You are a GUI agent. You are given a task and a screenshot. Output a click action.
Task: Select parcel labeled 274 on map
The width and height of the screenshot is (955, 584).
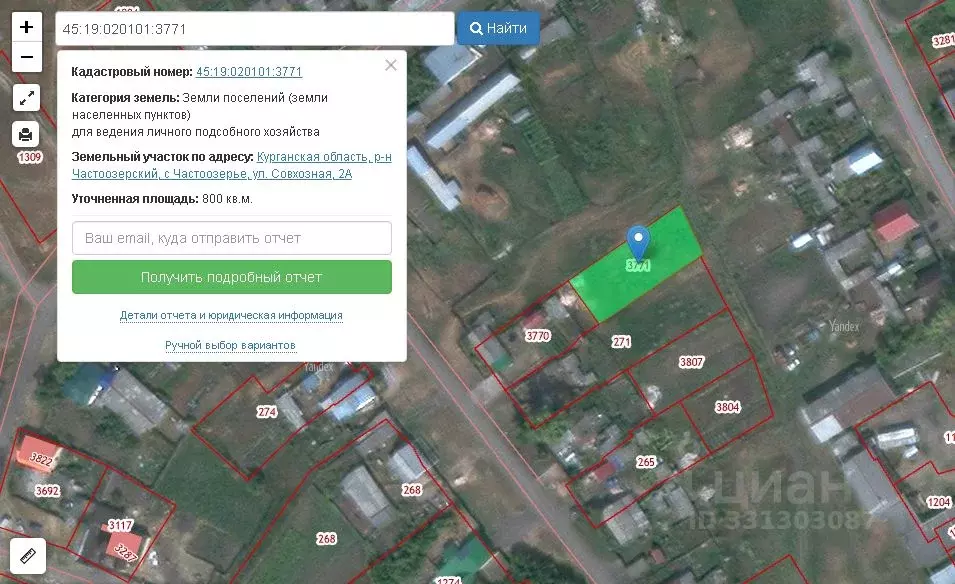267,412
